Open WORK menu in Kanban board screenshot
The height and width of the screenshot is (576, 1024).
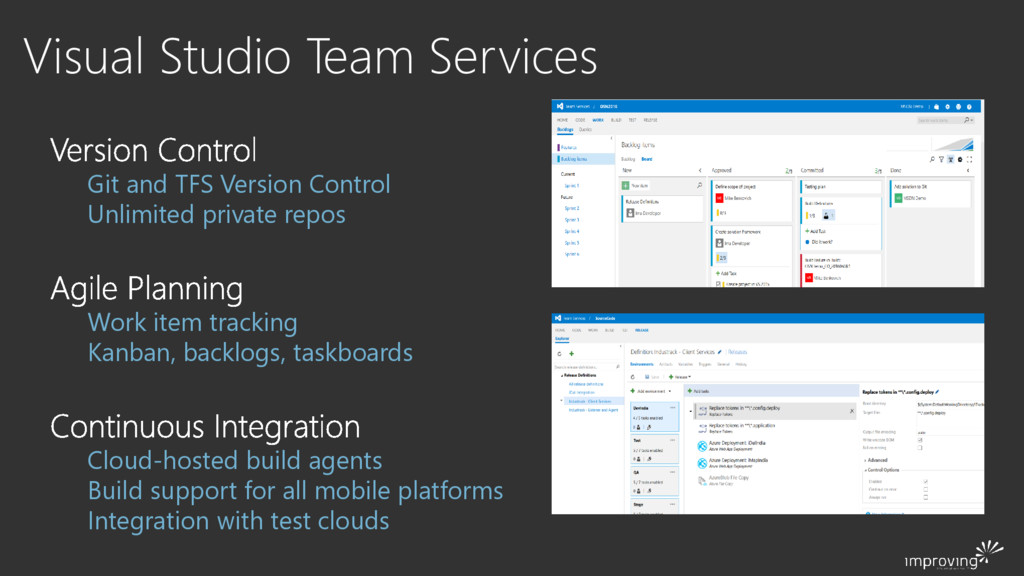click(x=598, y=120)
